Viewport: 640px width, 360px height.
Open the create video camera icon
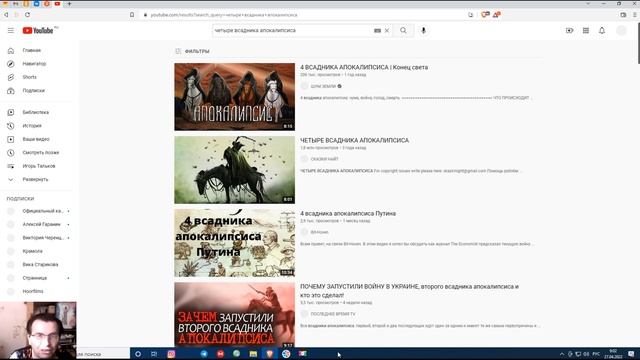click(x=569, y=31)
